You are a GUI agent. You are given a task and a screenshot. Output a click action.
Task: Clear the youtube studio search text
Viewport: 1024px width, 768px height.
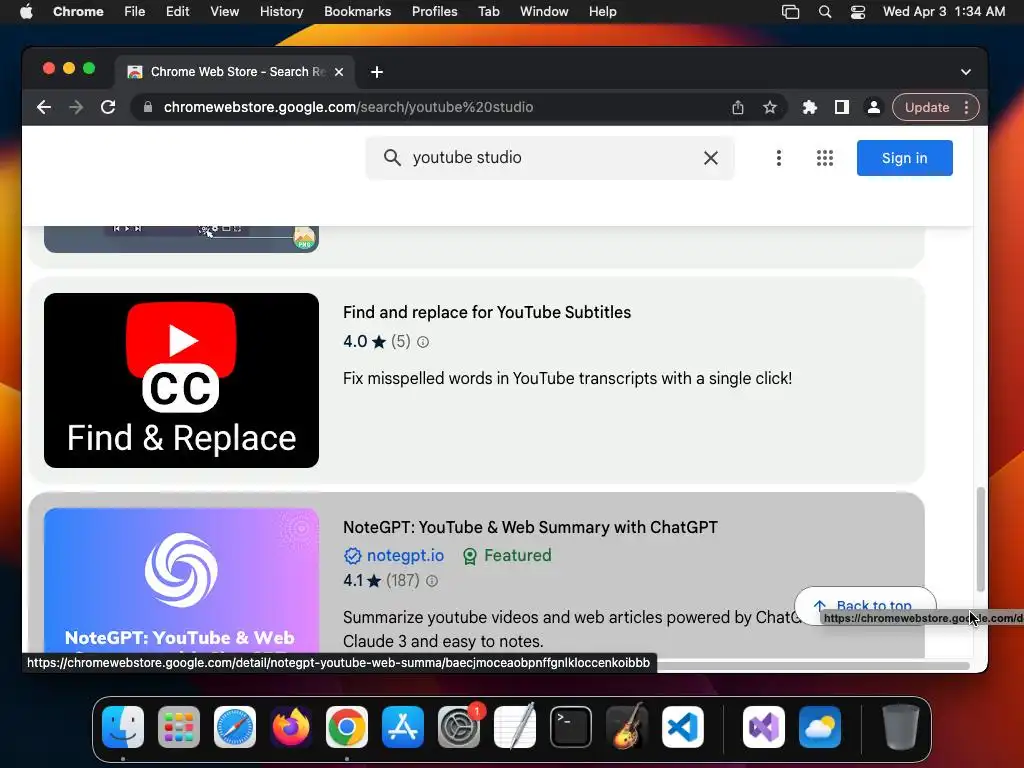[711, 157]
